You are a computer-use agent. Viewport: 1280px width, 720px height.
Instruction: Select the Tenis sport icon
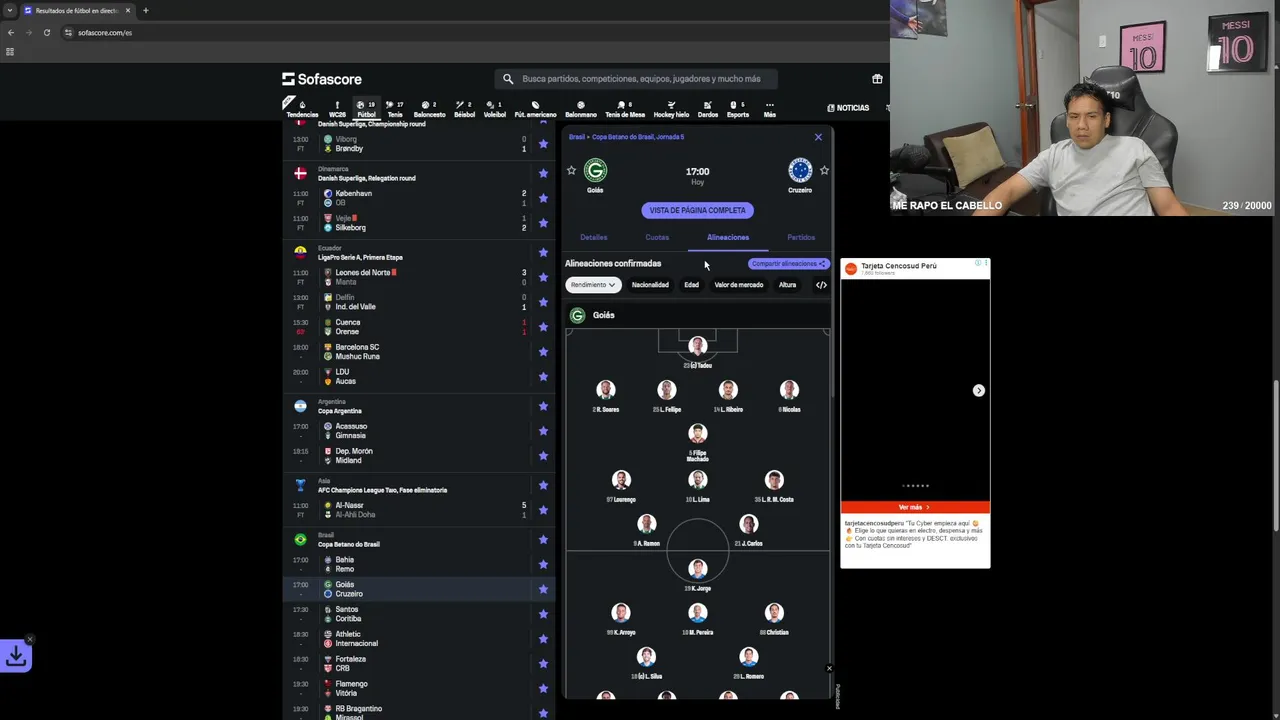tap(395, 109)
